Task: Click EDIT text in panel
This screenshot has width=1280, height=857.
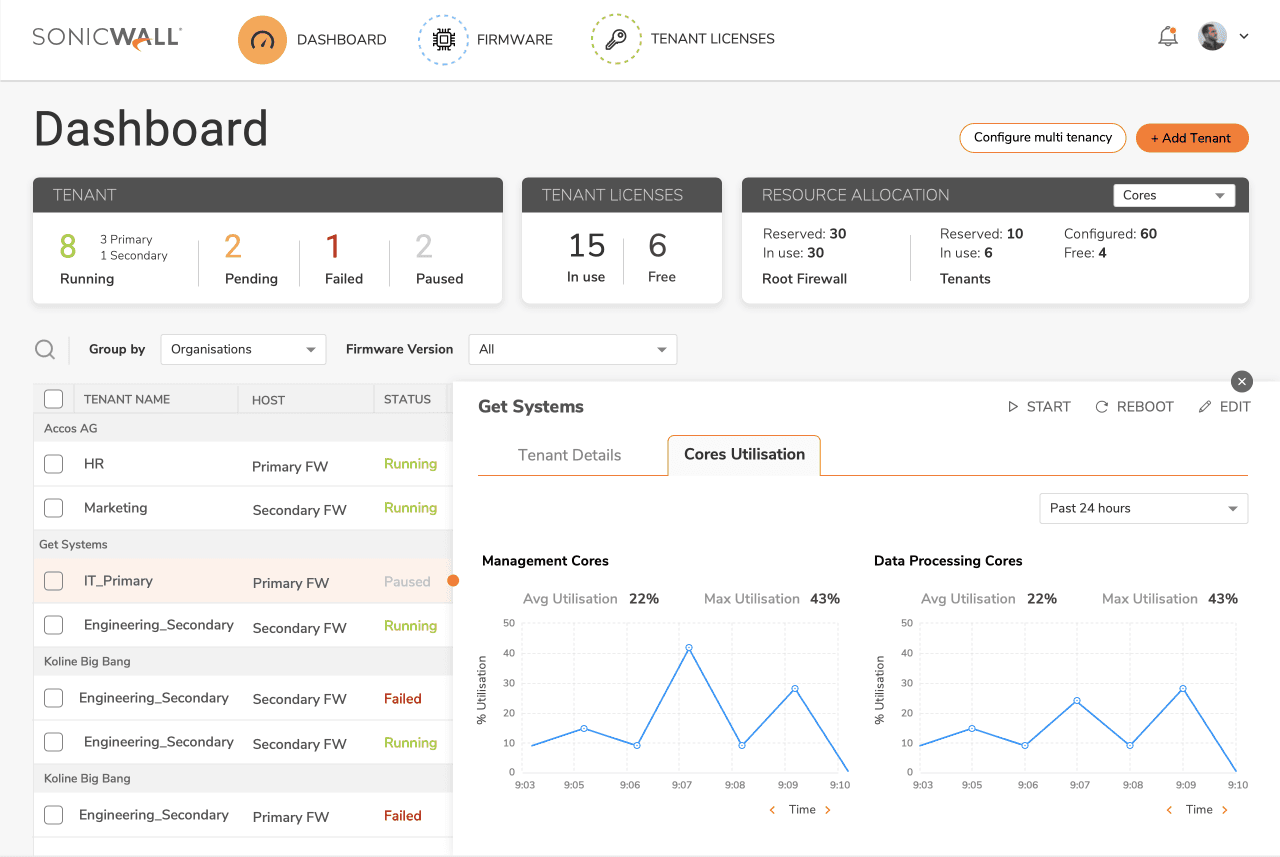Action: 1235,407
